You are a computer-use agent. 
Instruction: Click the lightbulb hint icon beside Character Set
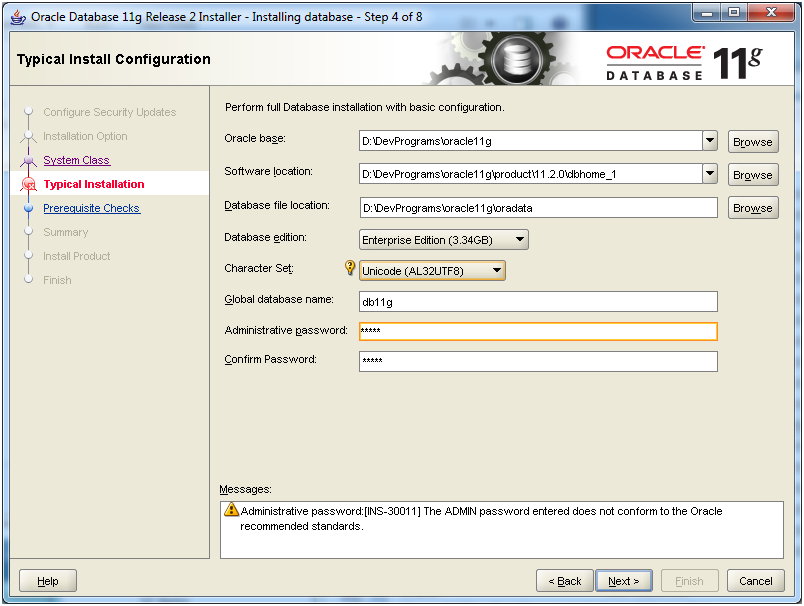pyautogui.click(x=350, y=268)
